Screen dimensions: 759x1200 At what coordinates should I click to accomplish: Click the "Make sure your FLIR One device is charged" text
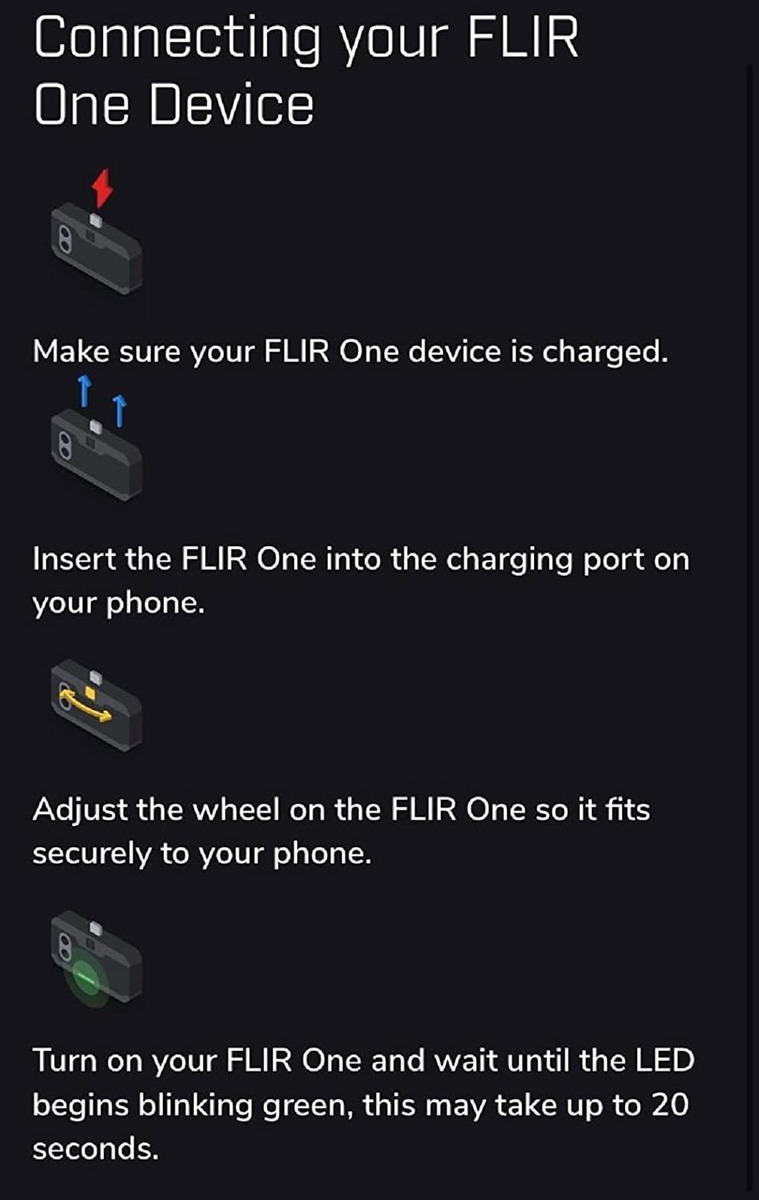pos(349,352)
